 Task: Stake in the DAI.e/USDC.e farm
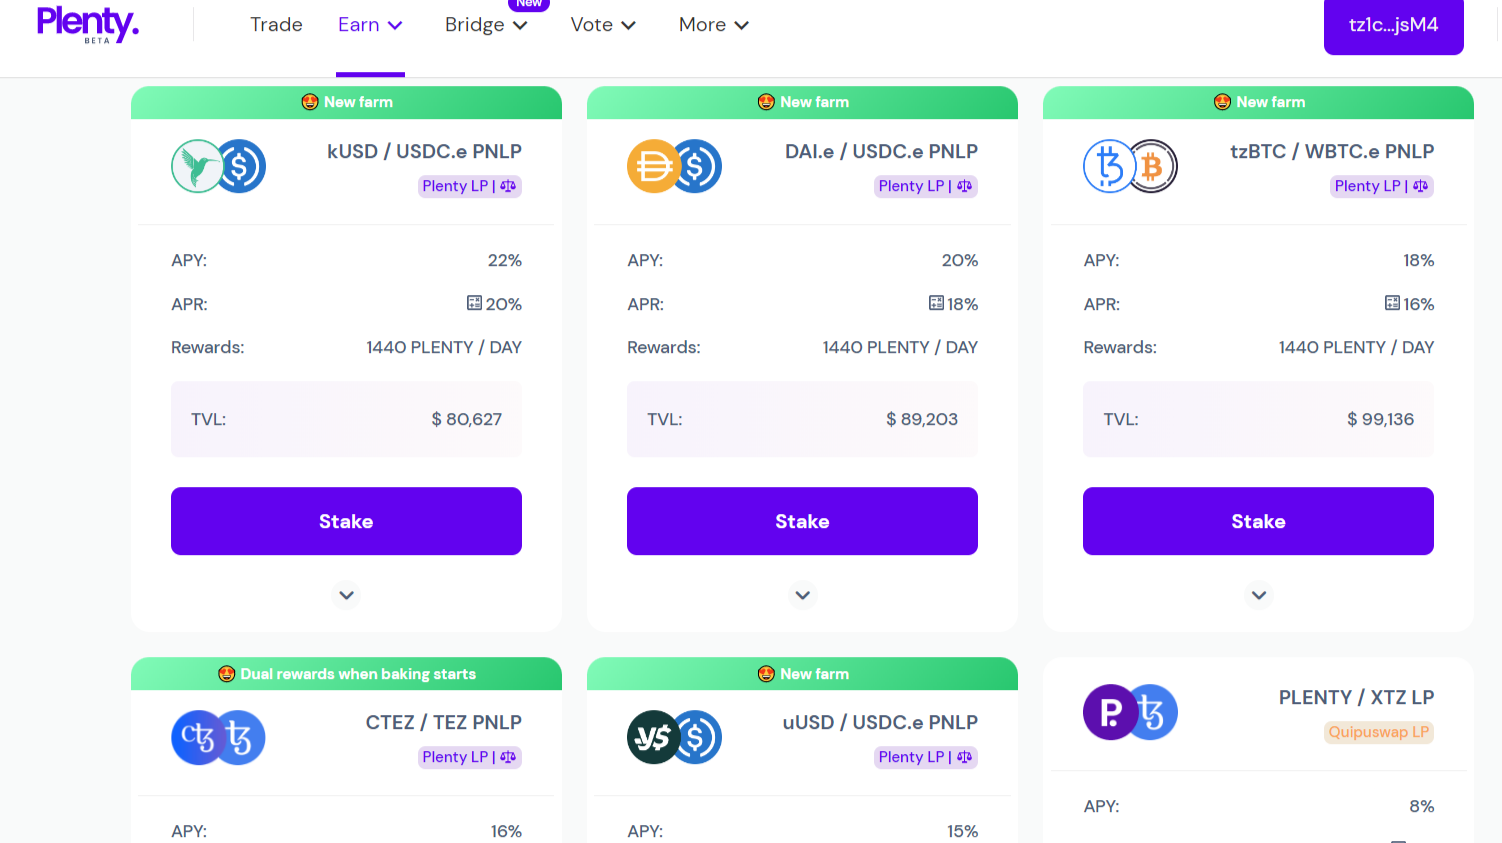tap(802, 521)
